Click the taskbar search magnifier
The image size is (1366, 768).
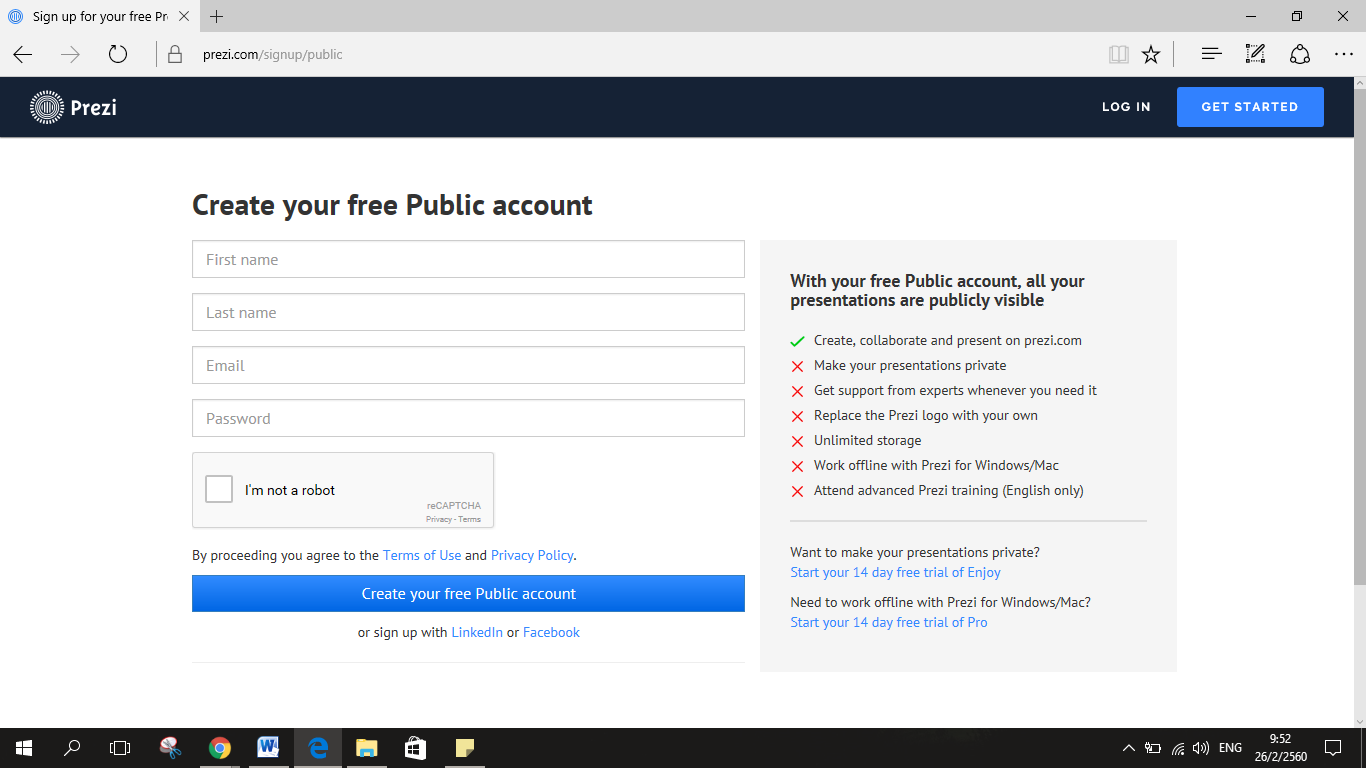coord(72,747)
